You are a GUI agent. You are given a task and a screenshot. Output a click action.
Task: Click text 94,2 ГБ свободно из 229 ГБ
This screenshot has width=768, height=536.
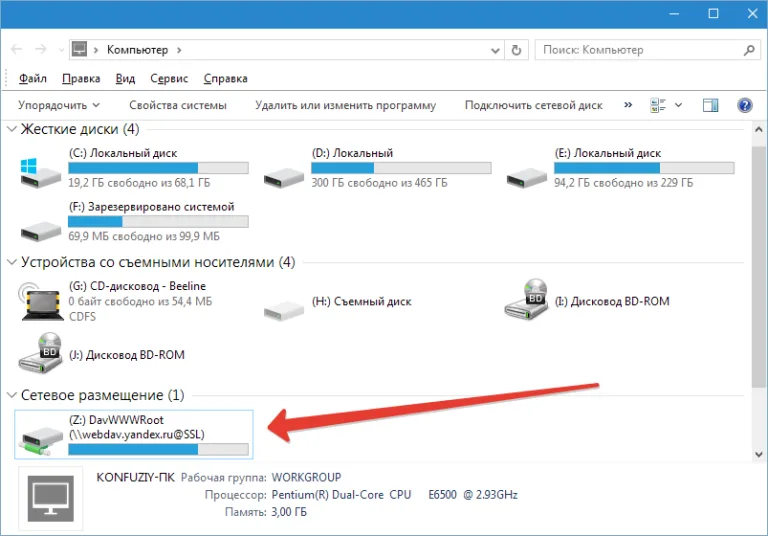pos(624,183)
